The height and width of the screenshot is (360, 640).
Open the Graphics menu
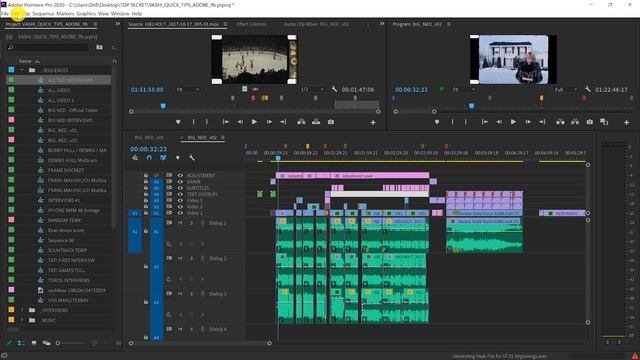click(86, 13)
